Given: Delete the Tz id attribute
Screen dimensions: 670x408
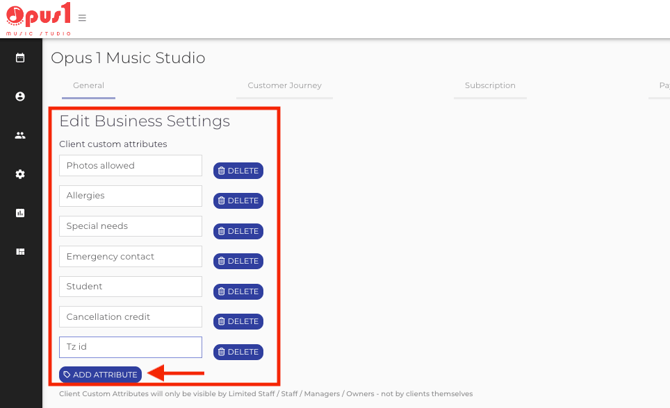Looking at the screenshot, I should pyautogui.click(x=238, y=352).
